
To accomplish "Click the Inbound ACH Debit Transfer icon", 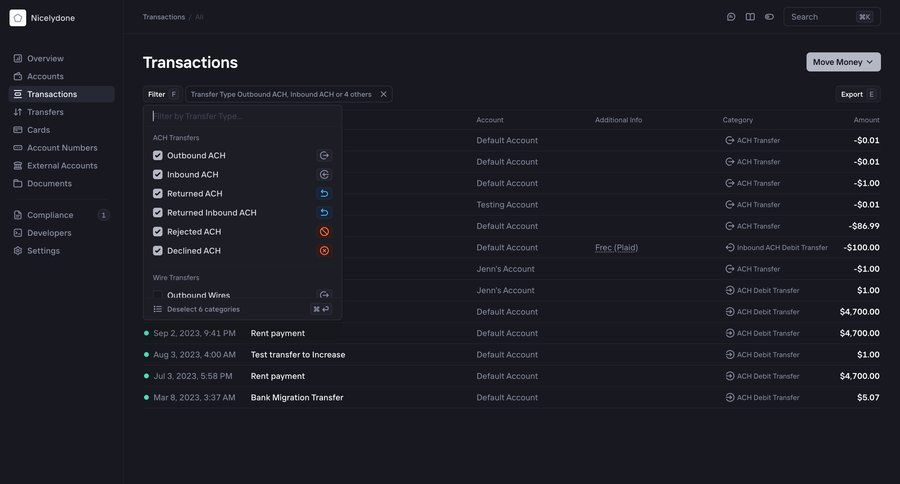I will [x=730, y=247].
